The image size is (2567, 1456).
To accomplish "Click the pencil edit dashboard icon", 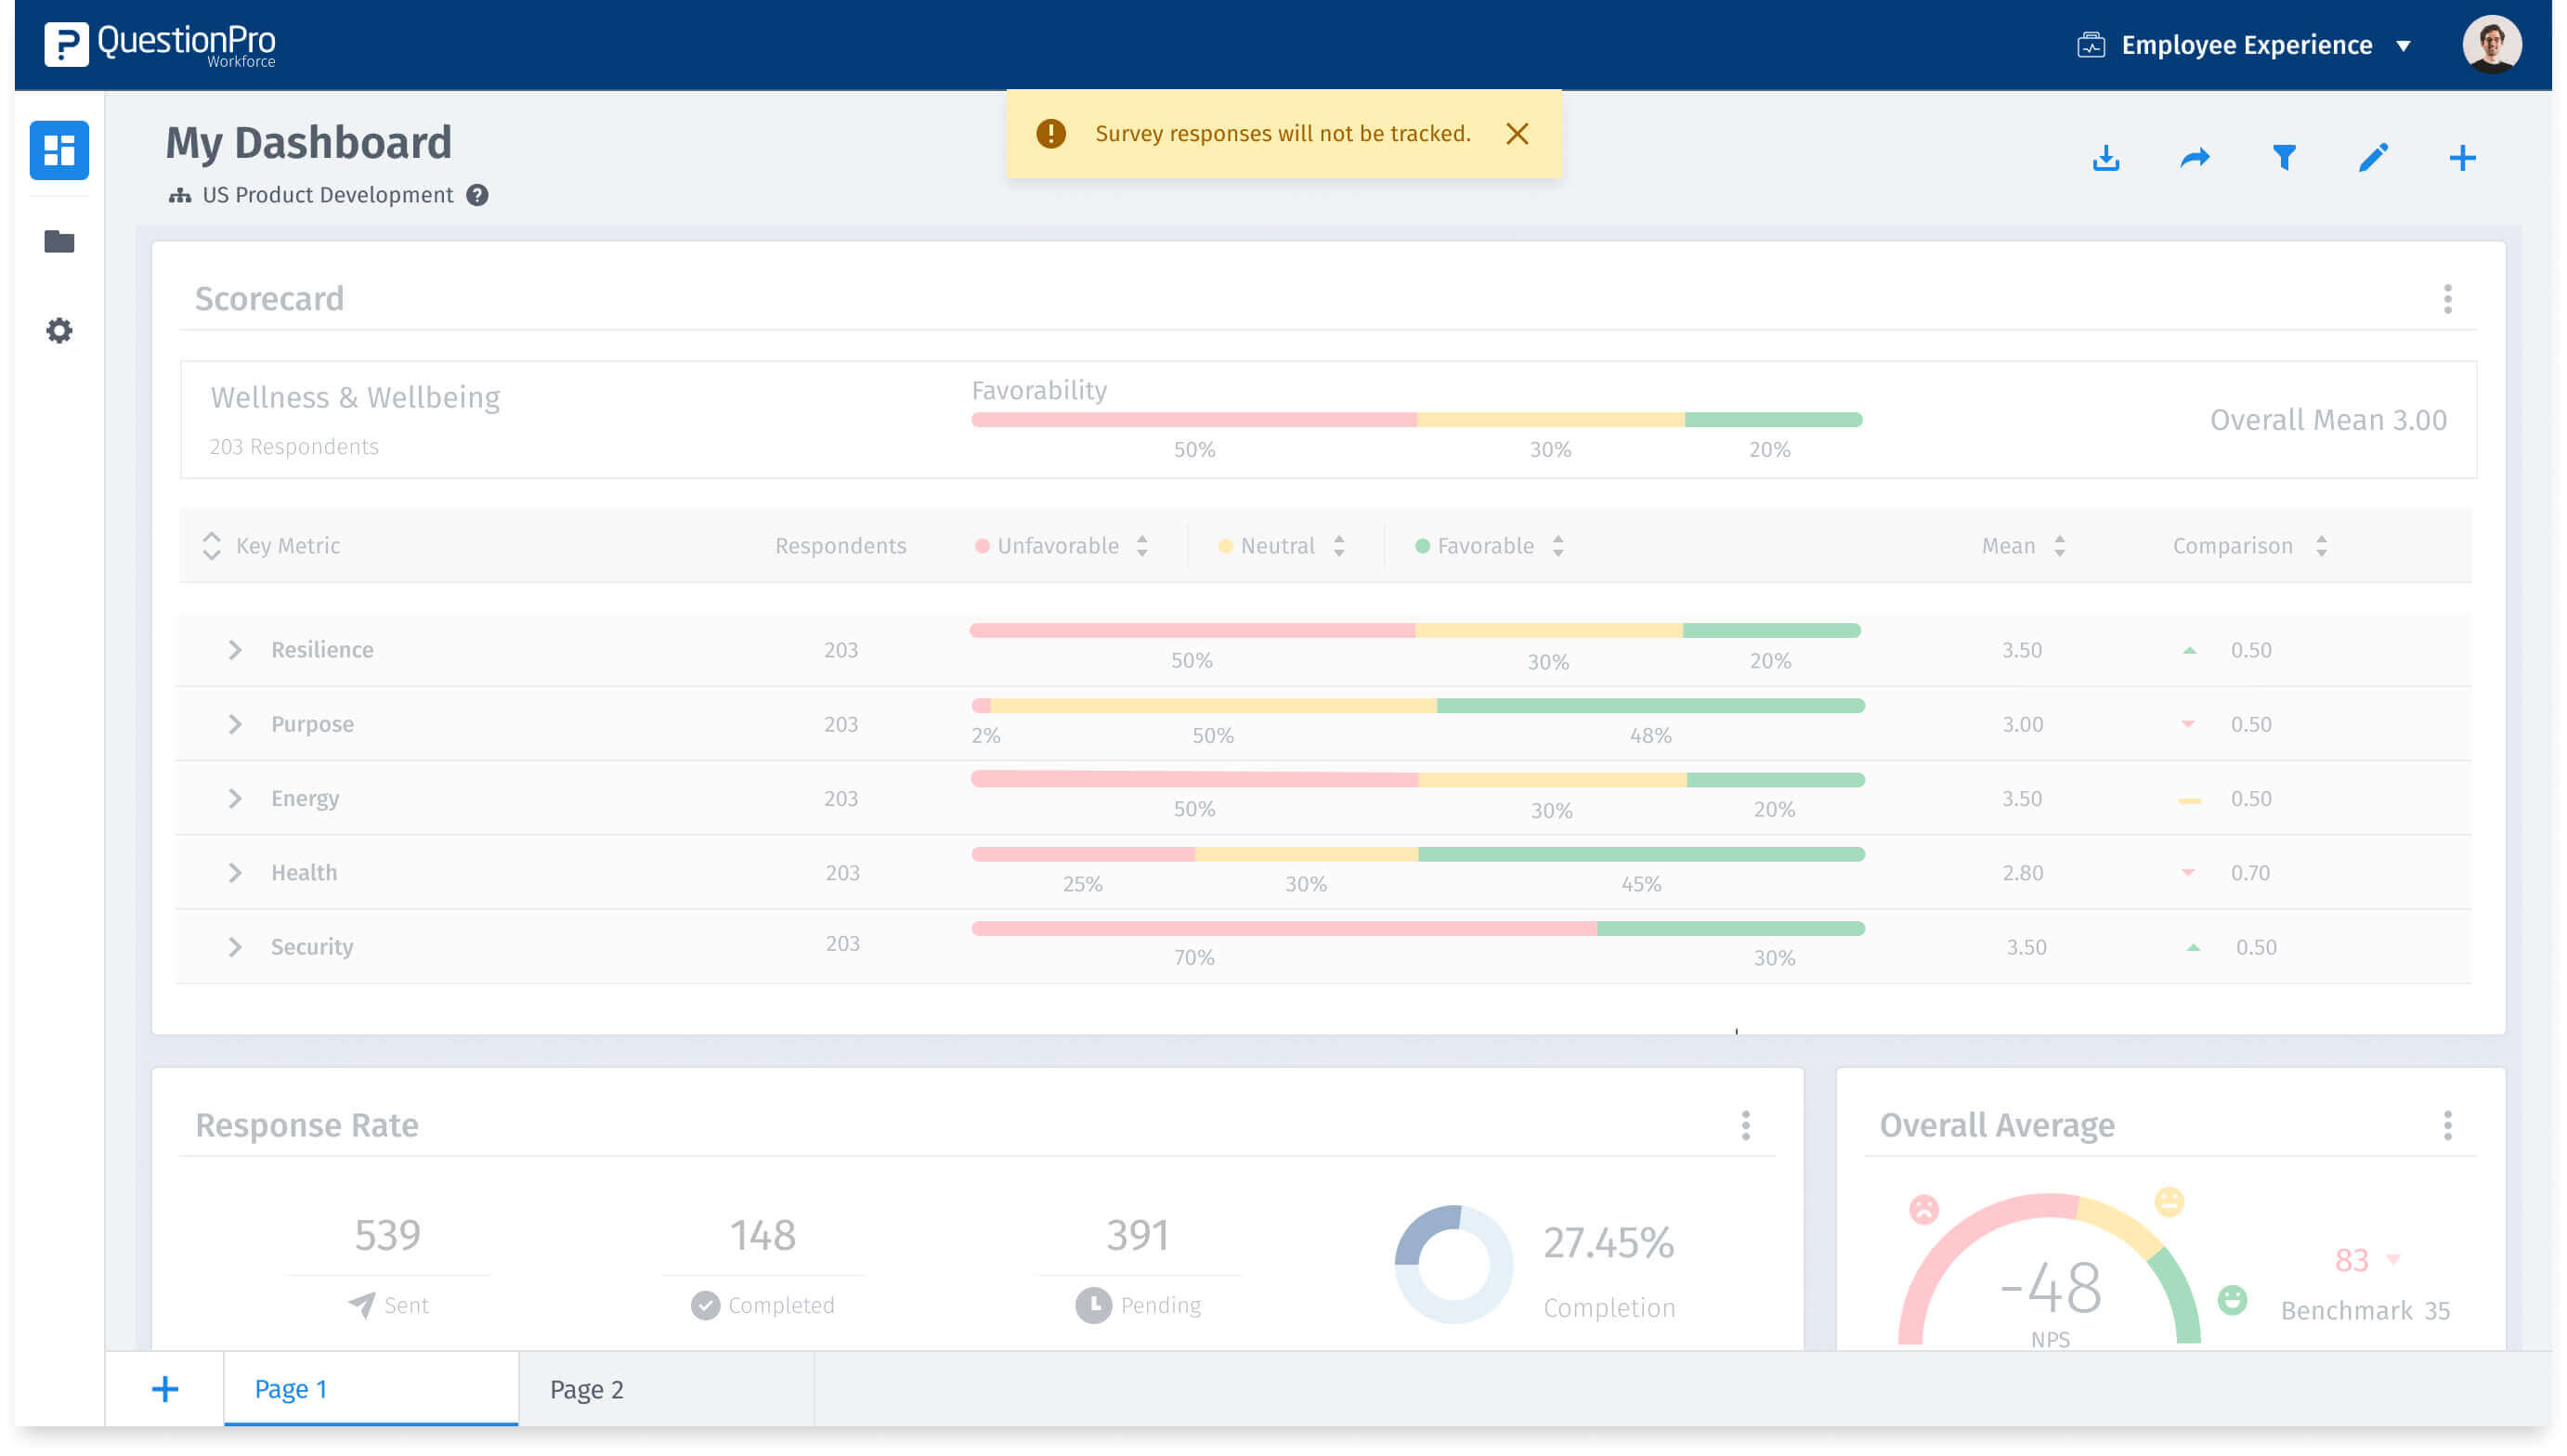I will (x=2372, y=158).
